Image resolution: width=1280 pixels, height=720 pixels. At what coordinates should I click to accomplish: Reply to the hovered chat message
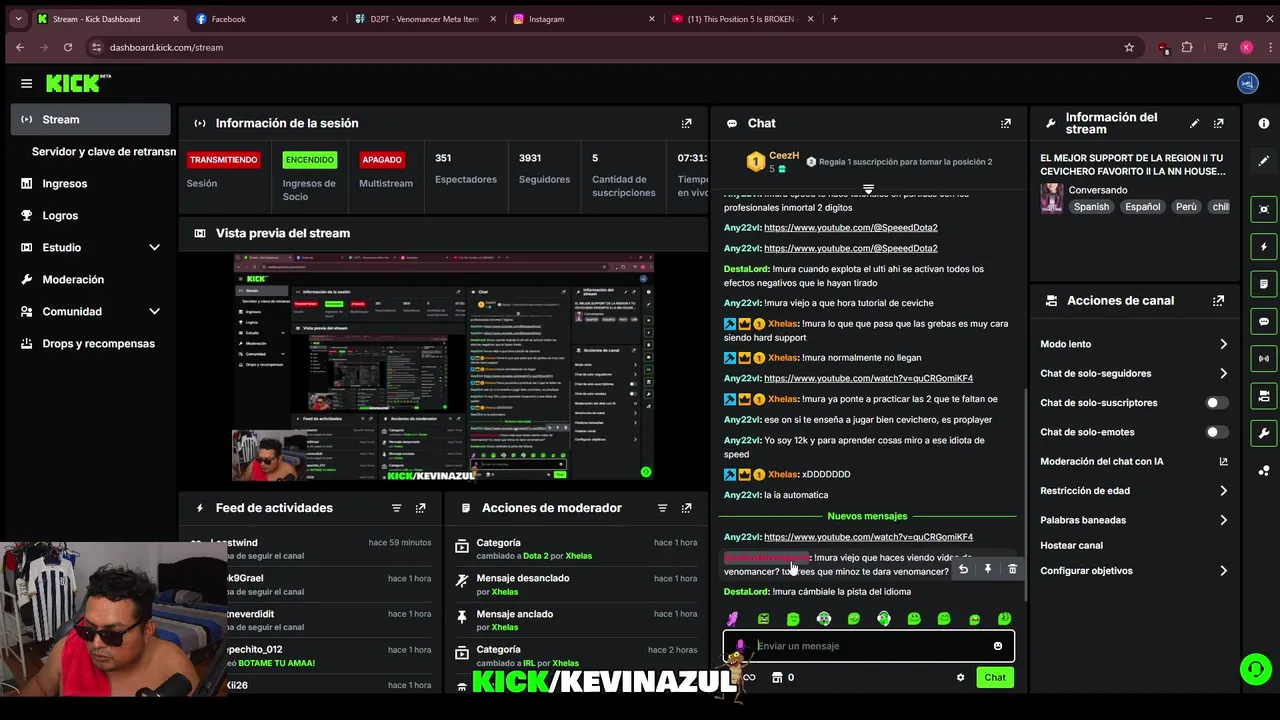963,569
